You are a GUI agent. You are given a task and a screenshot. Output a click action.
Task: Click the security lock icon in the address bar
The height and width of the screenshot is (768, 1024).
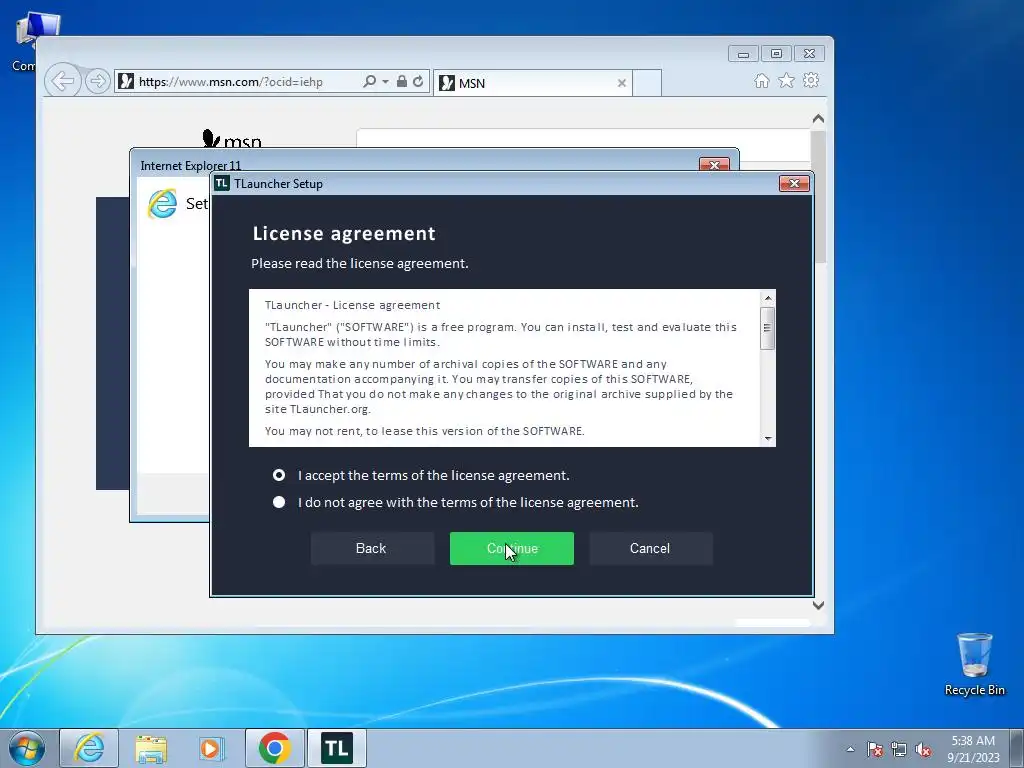coord(402,81)
